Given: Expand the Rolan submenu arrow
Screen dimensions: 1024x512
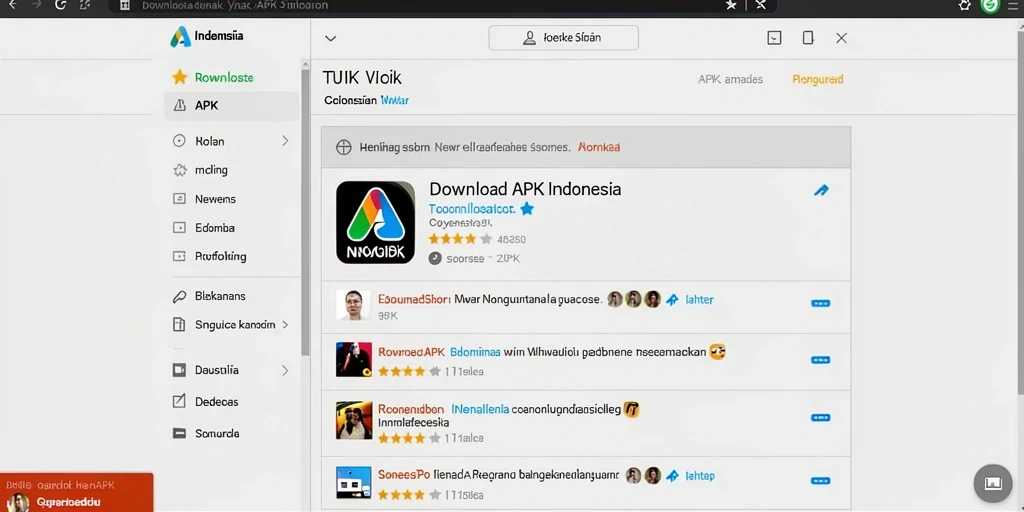Looking at the screenshot, I should (285, 140).
